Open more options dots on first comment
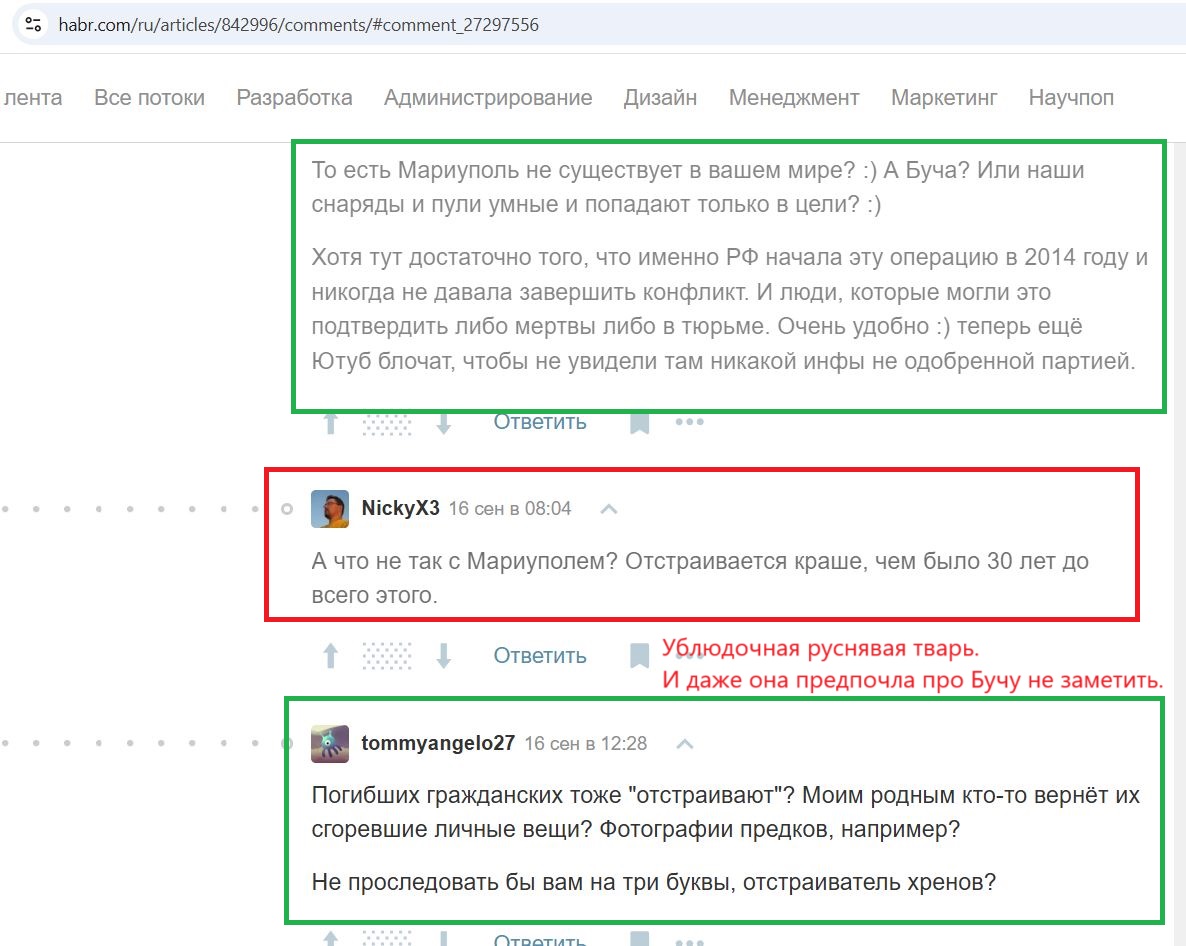 click(689, 422)
